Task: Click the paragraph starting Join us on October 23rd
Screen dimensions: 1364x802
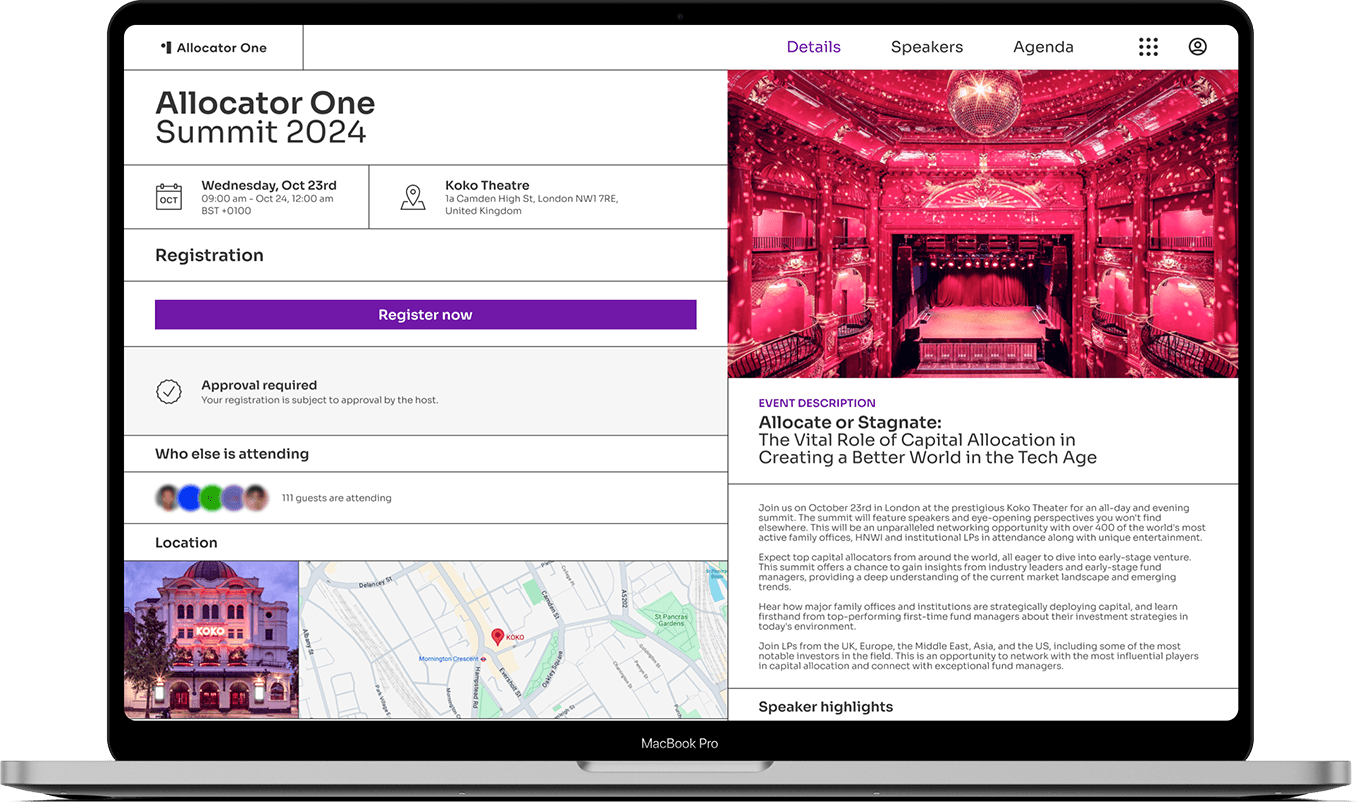Action: [x=982, y=523]
